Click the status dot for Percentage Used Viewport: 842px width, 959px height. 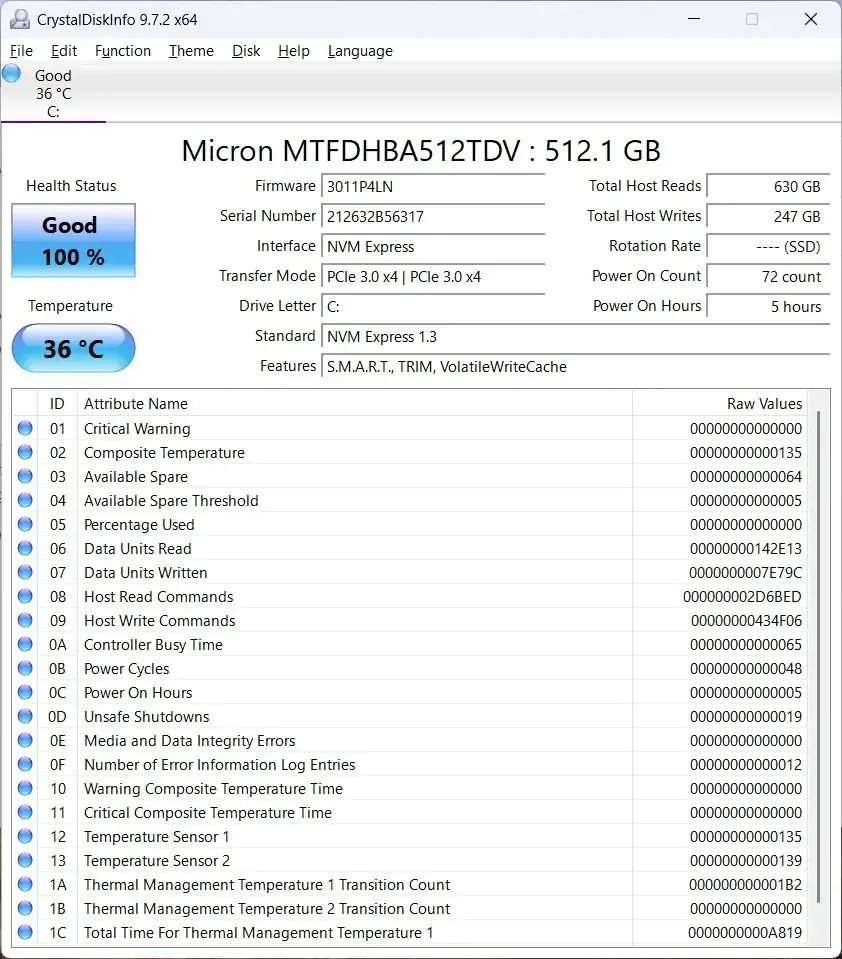point(25,524)
